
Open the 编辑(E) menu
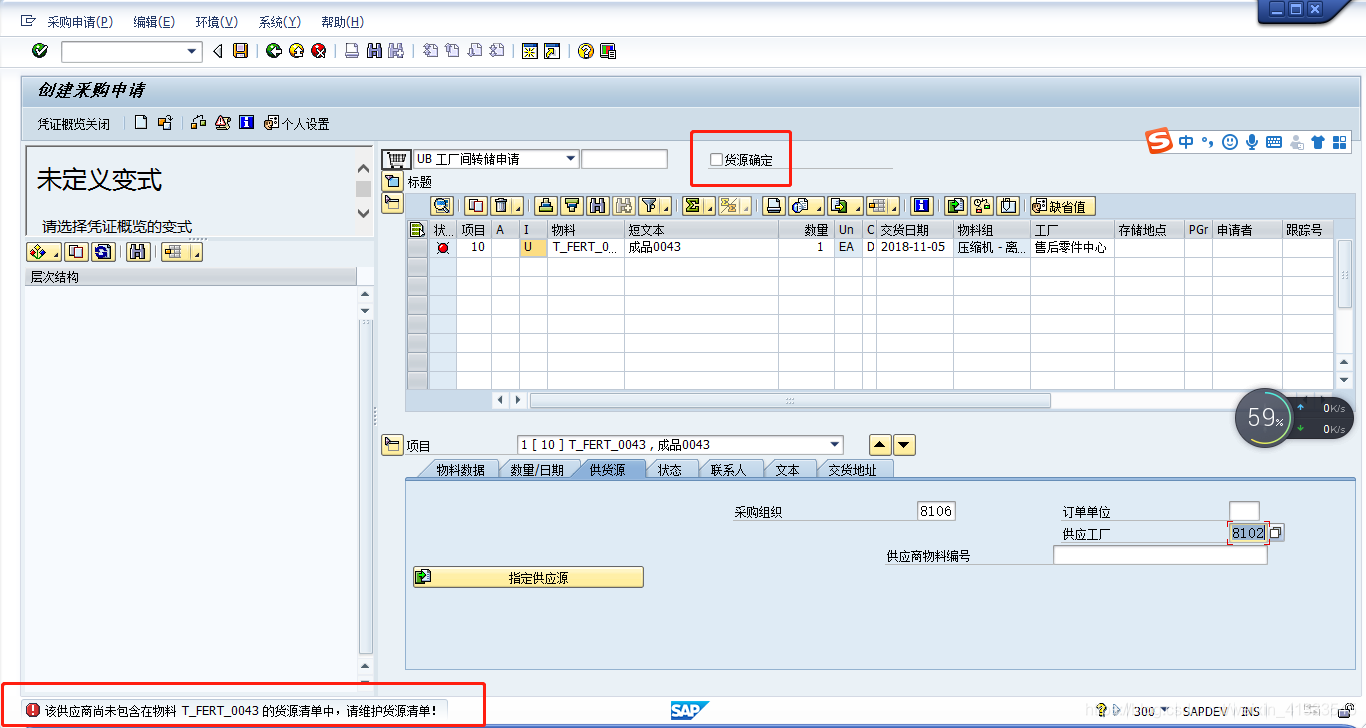tap(154, 22)
